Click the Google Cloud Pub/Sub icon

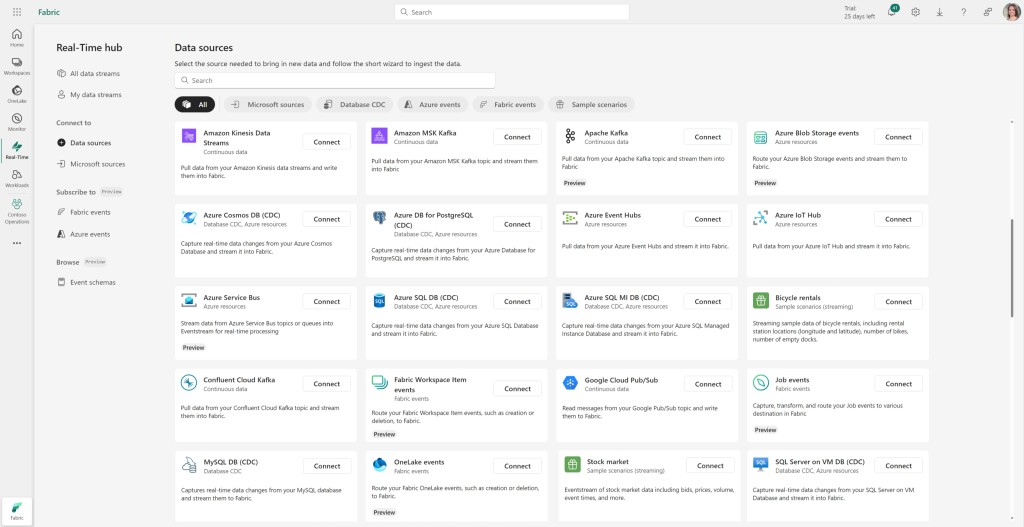570,383
